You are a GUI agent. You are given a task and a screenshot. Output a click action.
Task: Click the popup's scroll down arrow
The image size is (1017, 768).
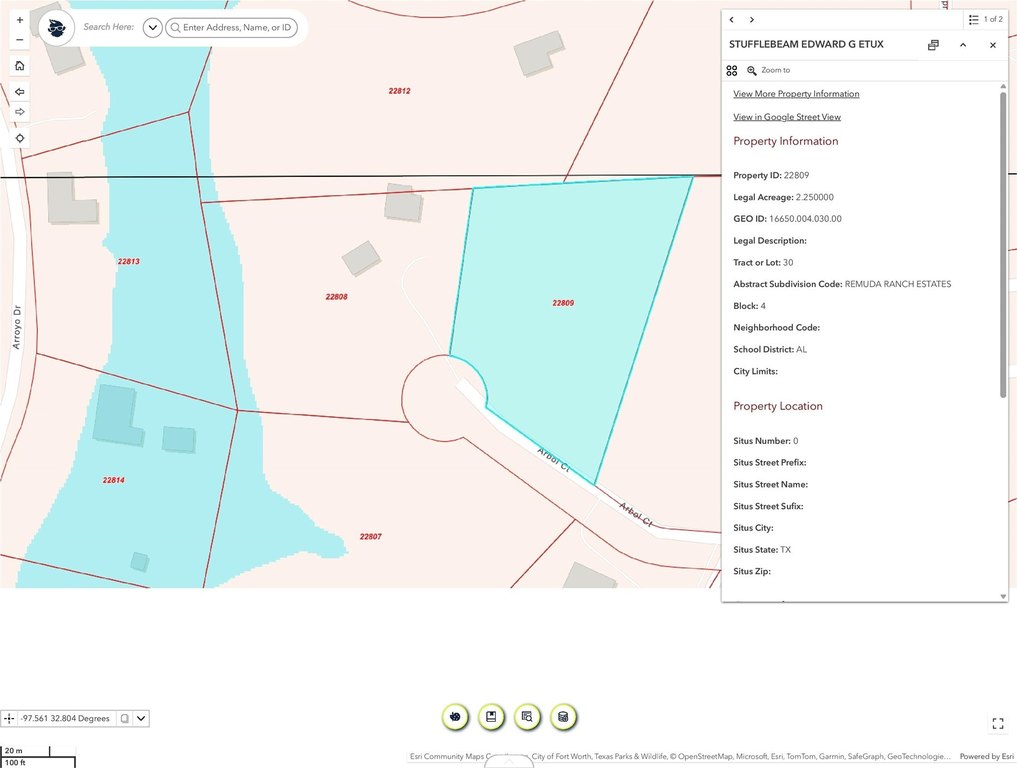click(x=1003, y=597)
